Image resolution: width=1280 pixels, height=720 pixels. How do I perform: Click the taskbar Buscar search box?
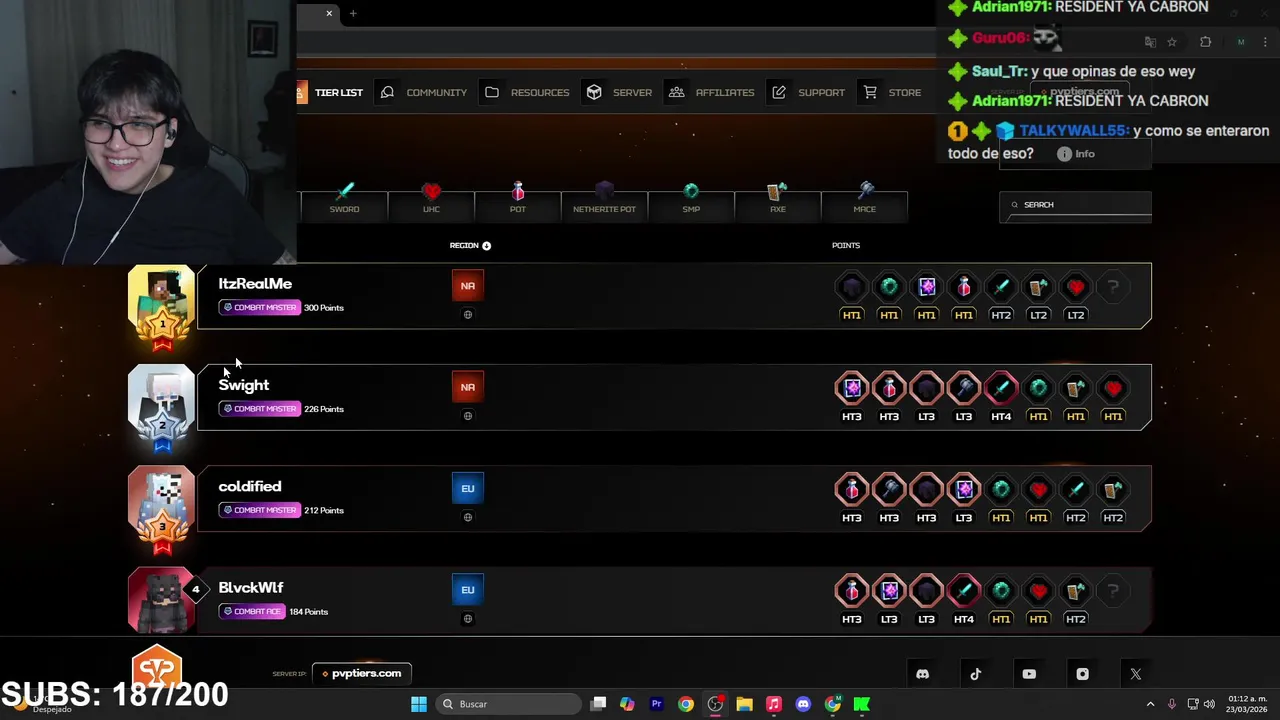pyautogui.click(x=508, y=704)
